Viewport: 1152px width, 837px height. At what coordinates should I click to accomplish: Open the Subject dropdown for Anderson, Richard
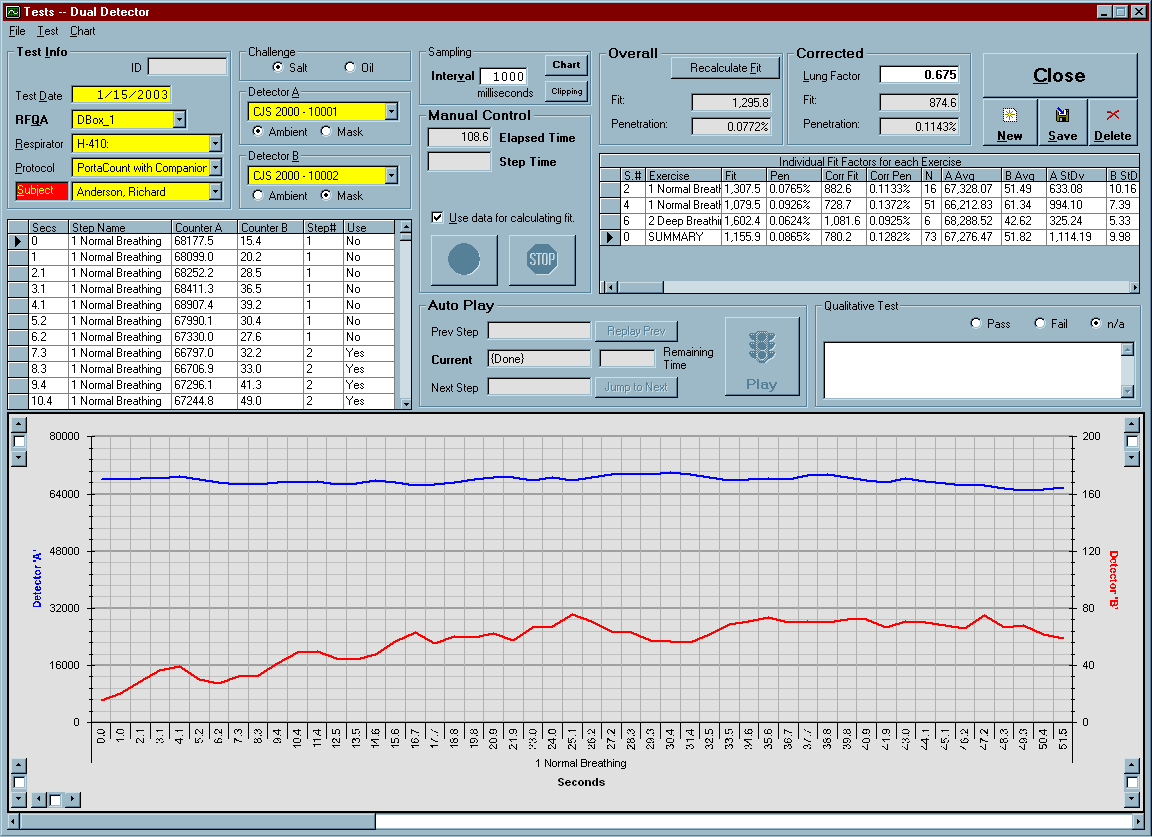point(215,191)
